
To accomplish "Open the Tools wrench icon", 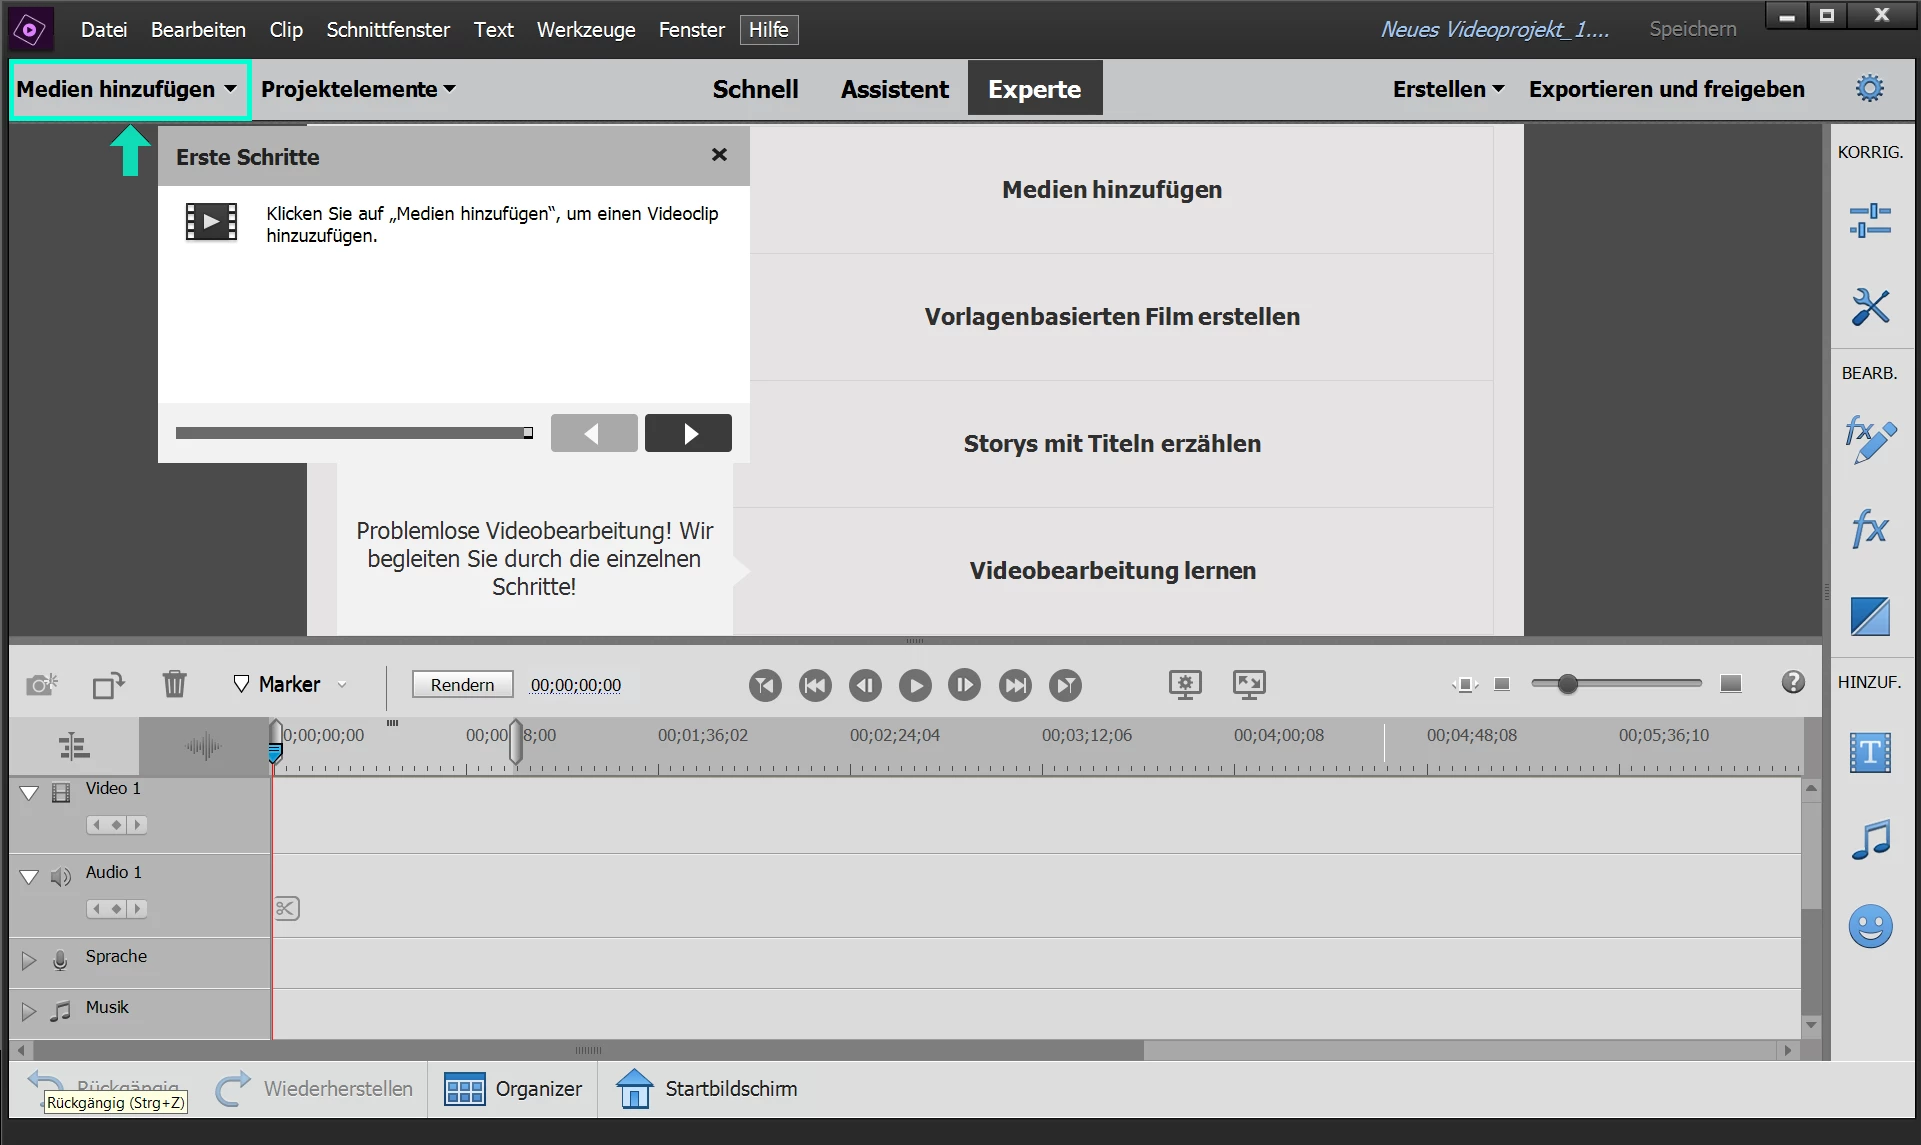I will pos(1869,307).
